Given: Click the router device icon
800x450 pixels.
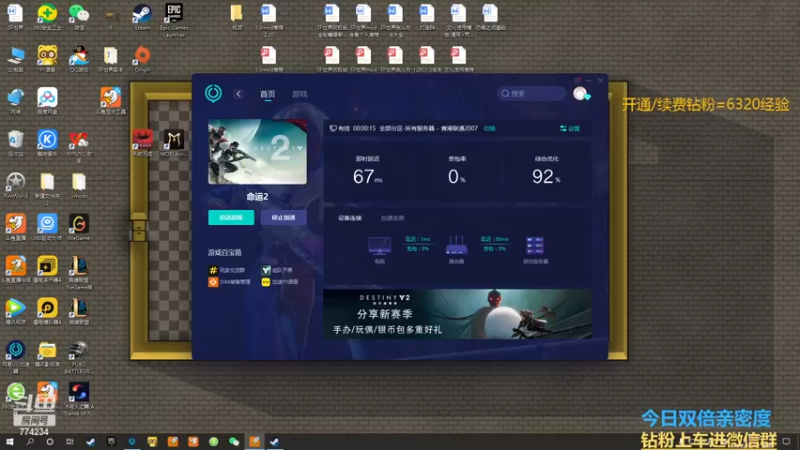Looking at the screenshot, I should click(x=456, y=245).
